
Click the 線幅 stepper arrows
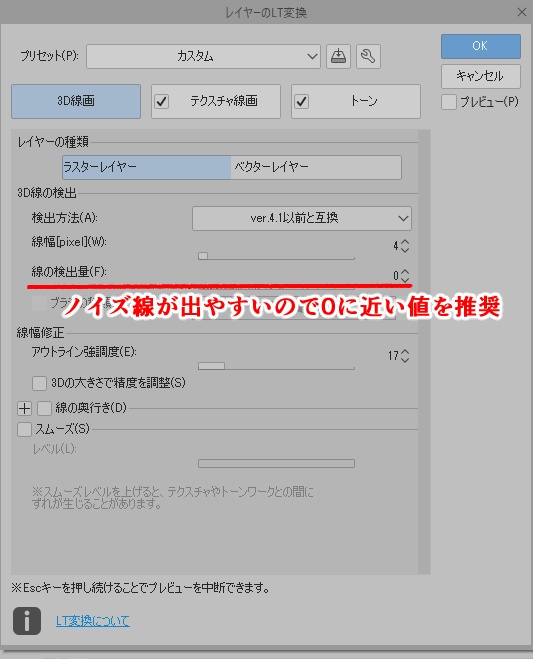(405, 246)
